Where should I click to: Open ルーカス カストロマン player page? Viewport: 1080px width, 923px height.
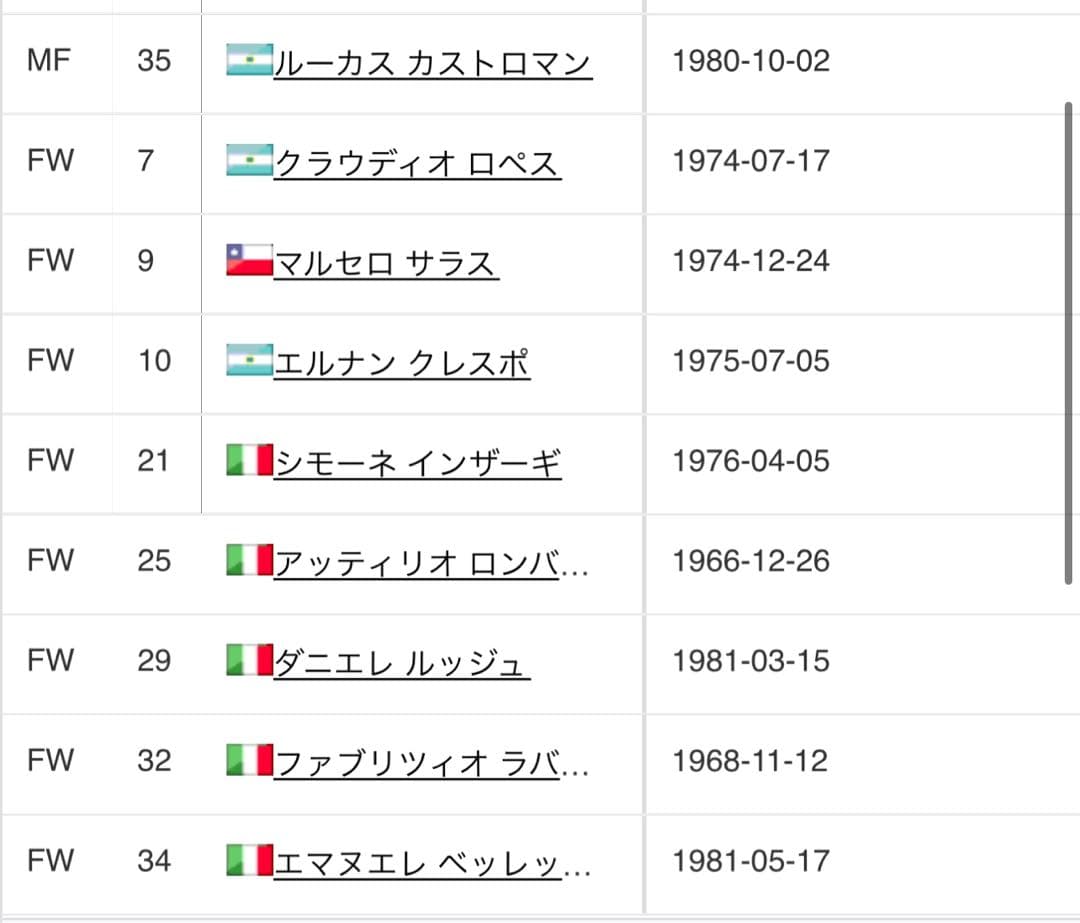tap(430, 62)
